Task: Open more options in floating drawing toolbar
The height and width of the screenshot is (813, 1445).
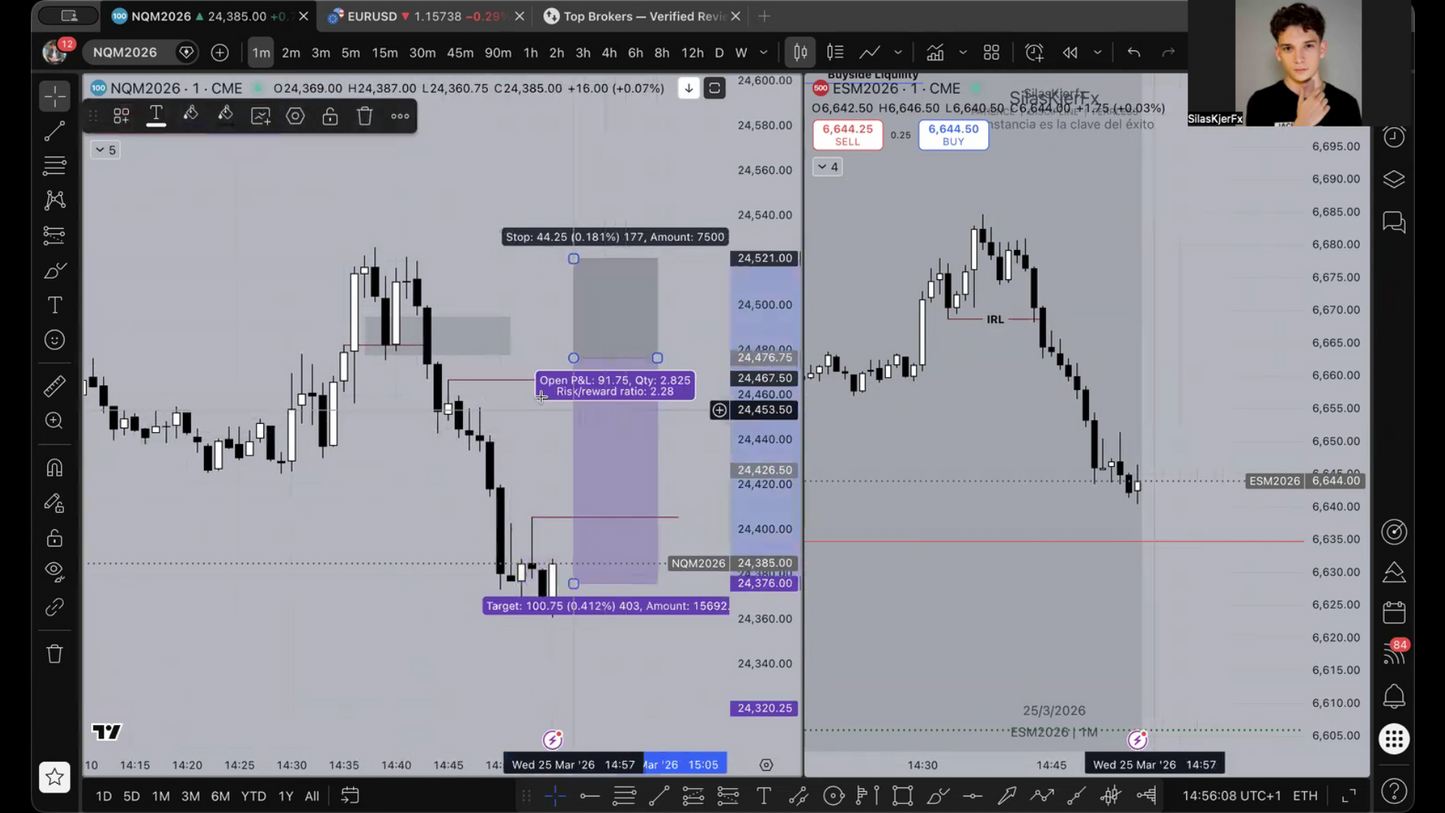Action: 400,116
